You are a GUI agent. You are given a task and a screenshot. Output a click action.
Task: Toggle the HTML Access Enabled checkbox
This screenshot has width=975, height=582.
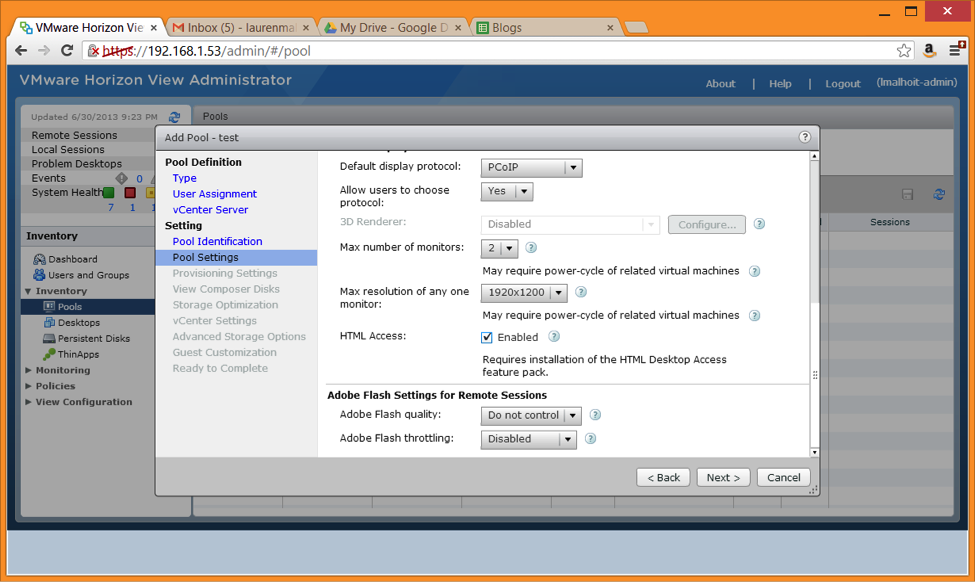(x=487, y=338)
